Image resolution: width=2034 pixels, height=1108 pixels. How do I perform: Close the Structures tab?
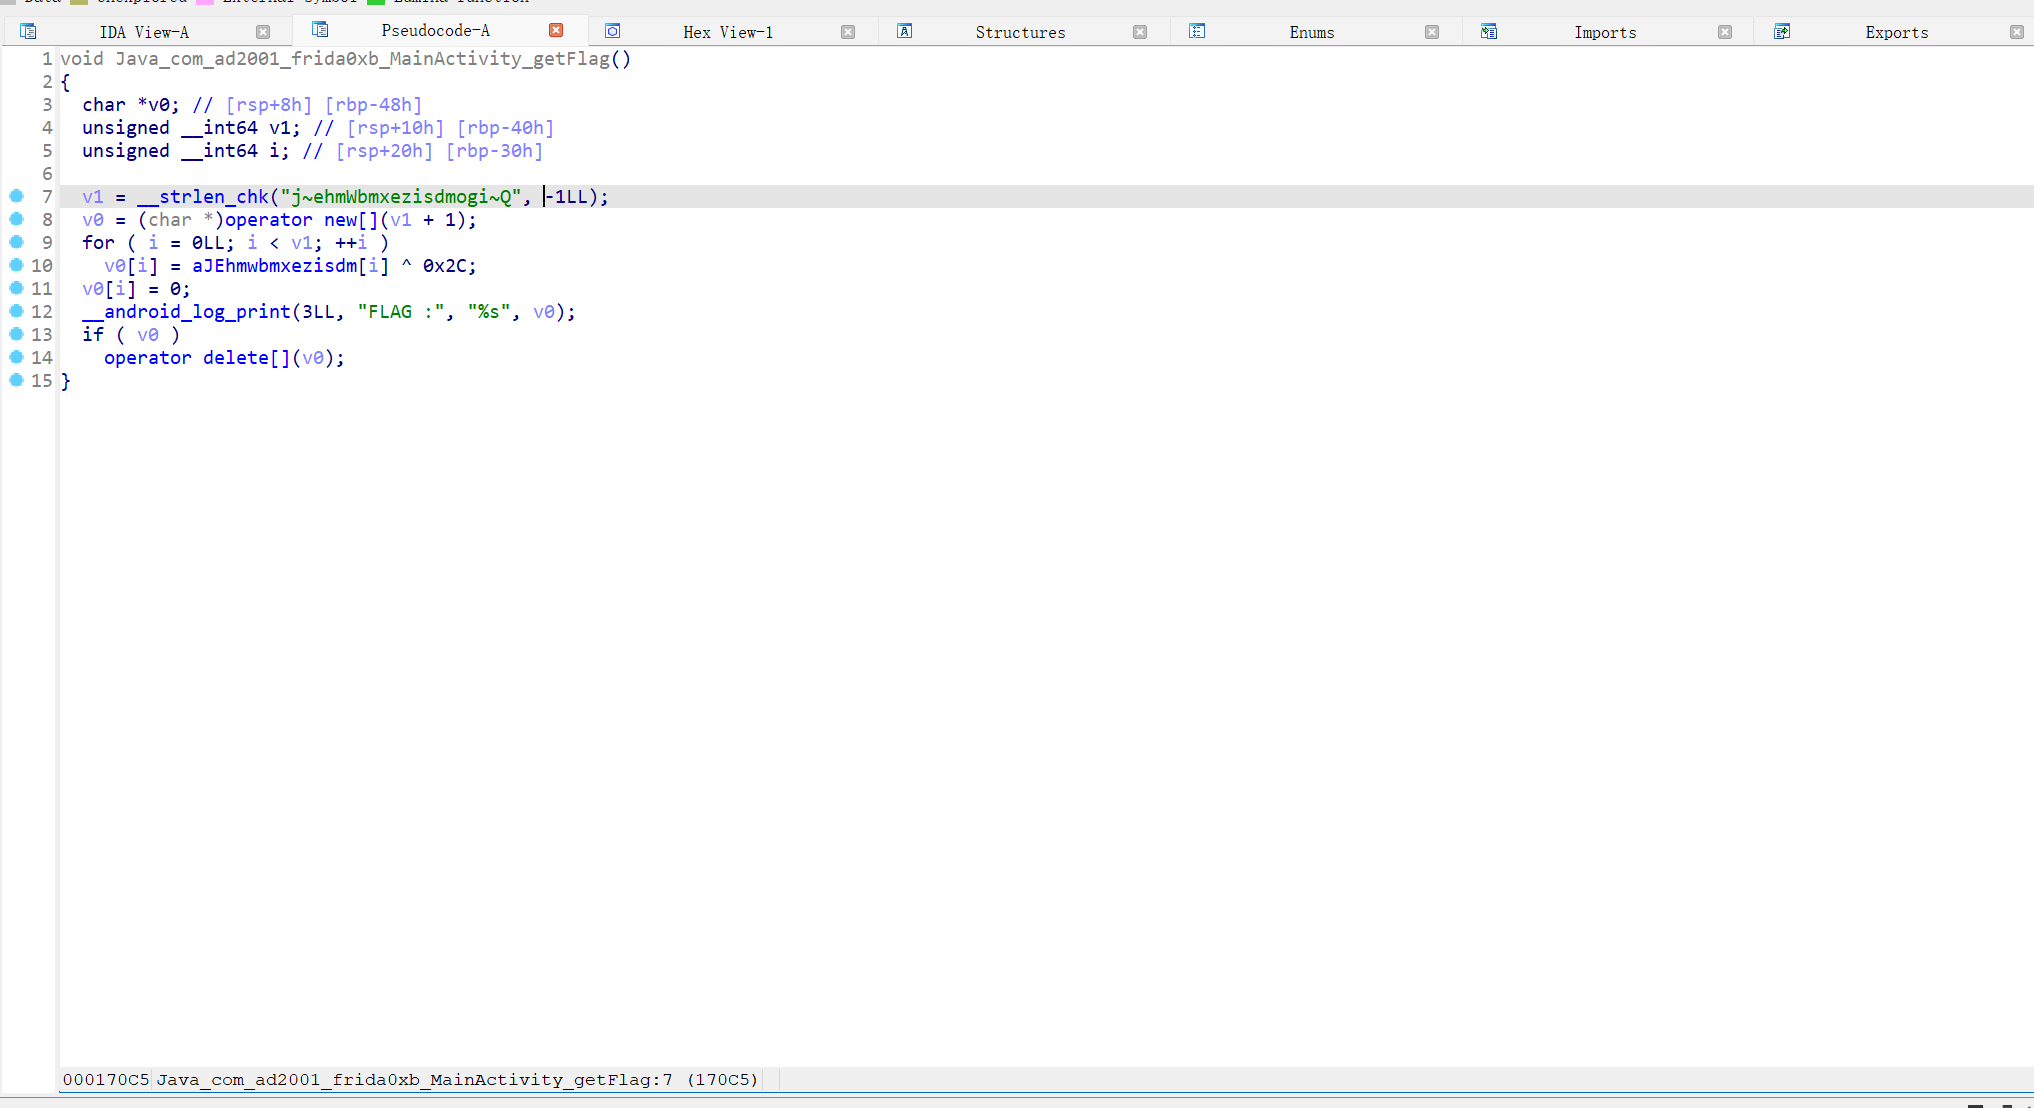pyautogui.click(x=1140, y=32)
